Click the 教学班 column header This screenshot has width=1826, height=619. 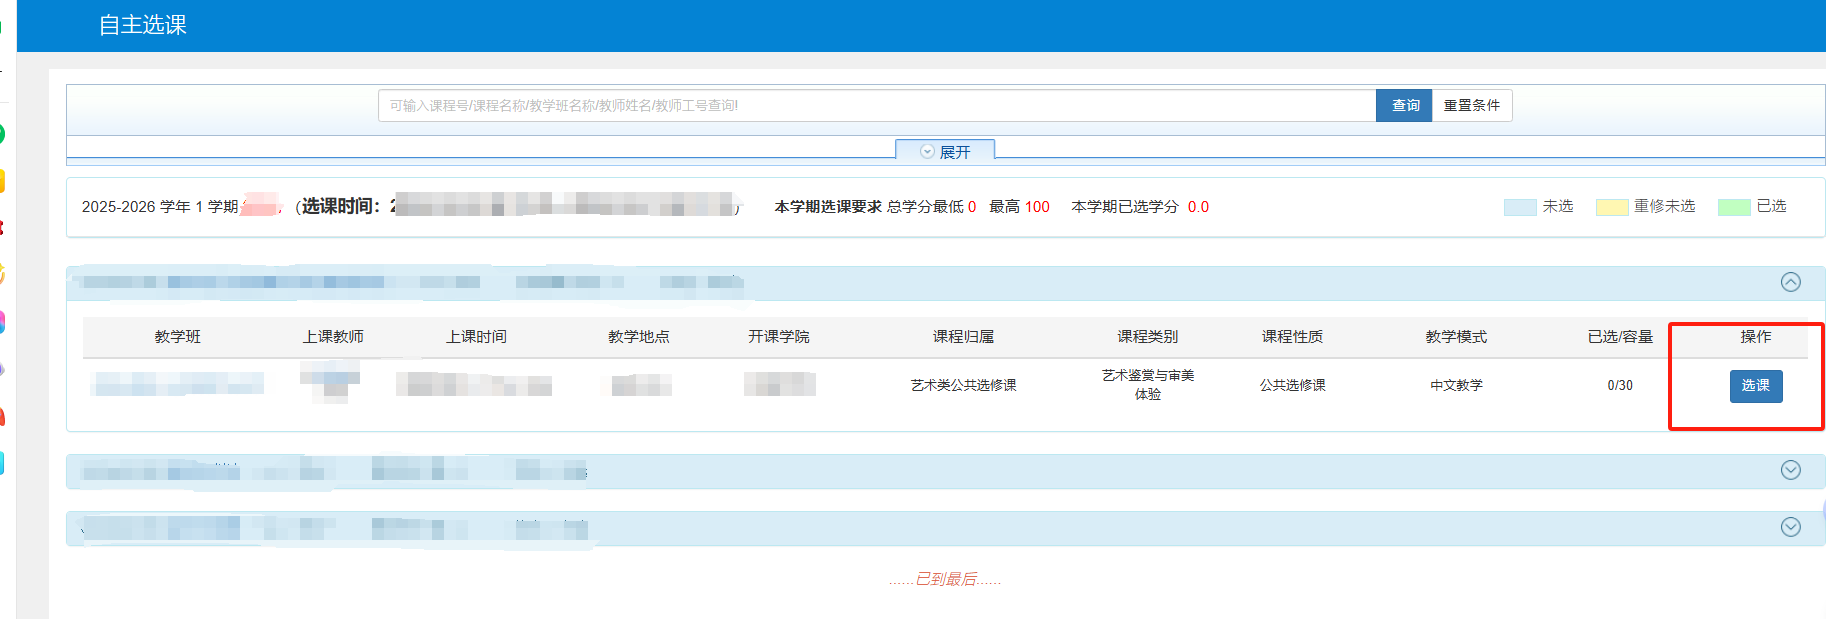pyautogui.click(x=178, y=337)
